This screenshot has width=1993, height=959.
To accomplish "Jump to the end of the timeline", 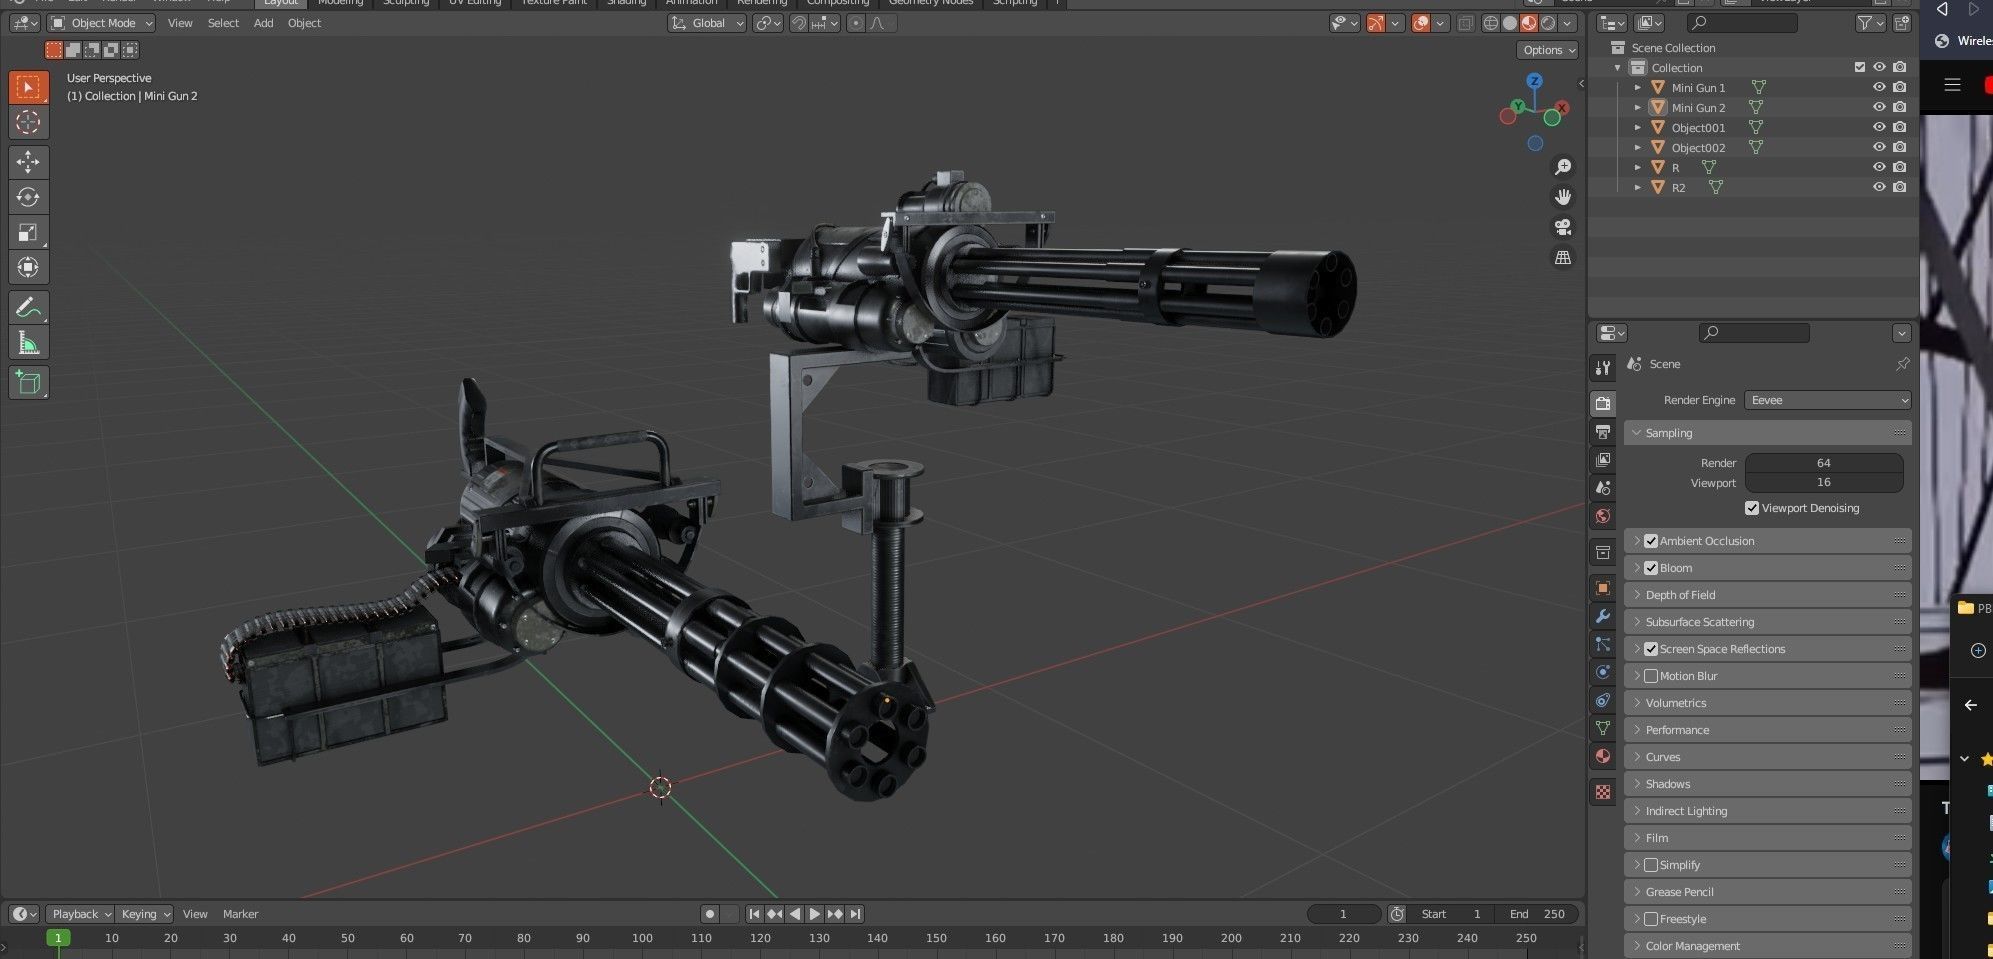I will pyautogui.click(x=856, y=913).
